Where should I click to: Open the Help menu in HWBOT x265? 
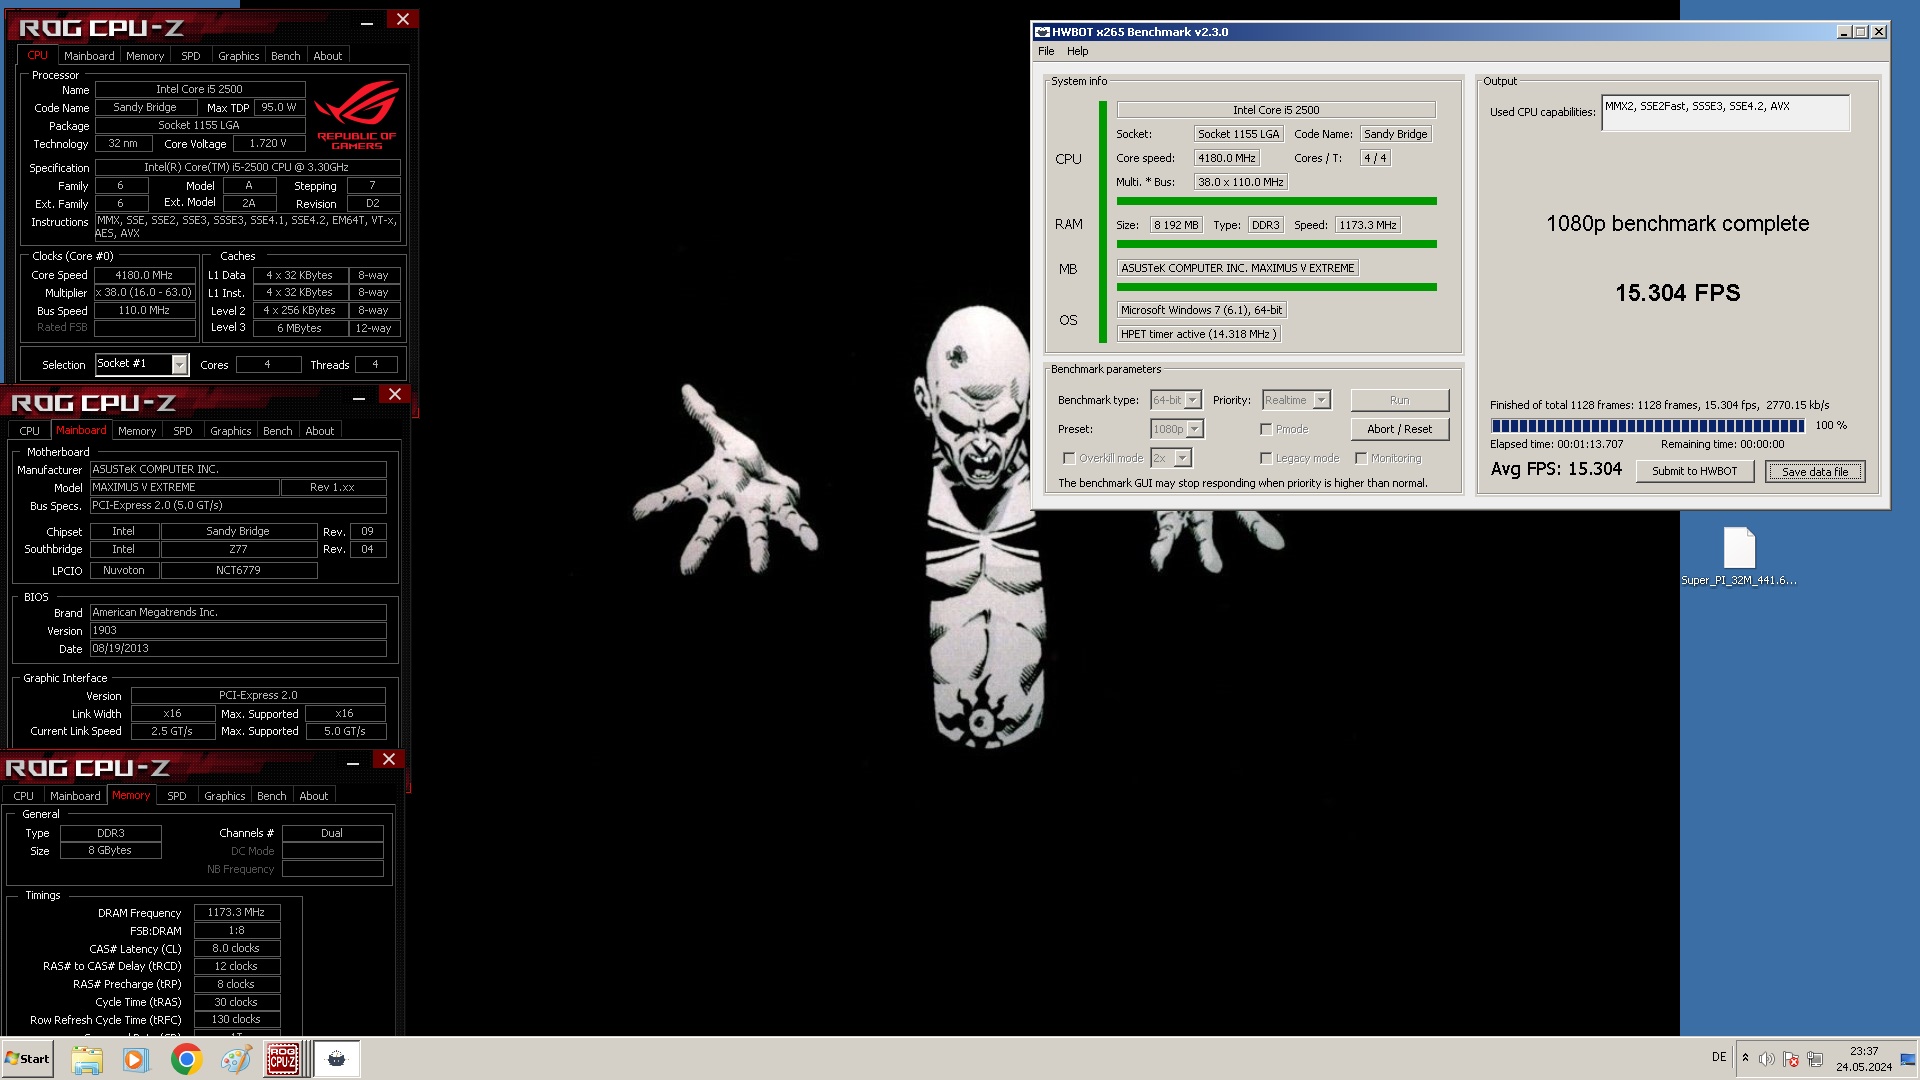point(1077,51)
